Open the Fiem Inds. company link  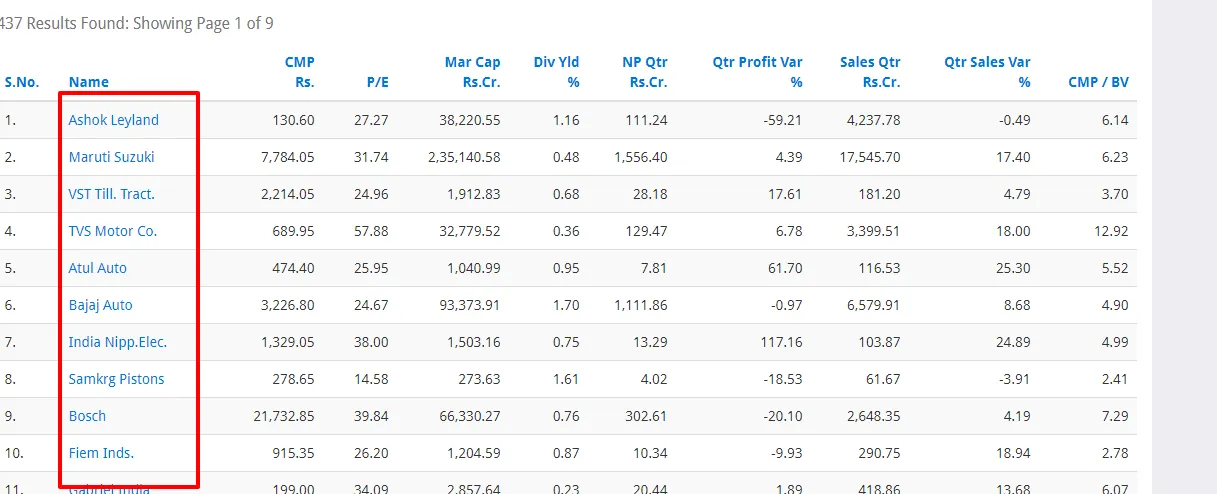click(101, 453)
